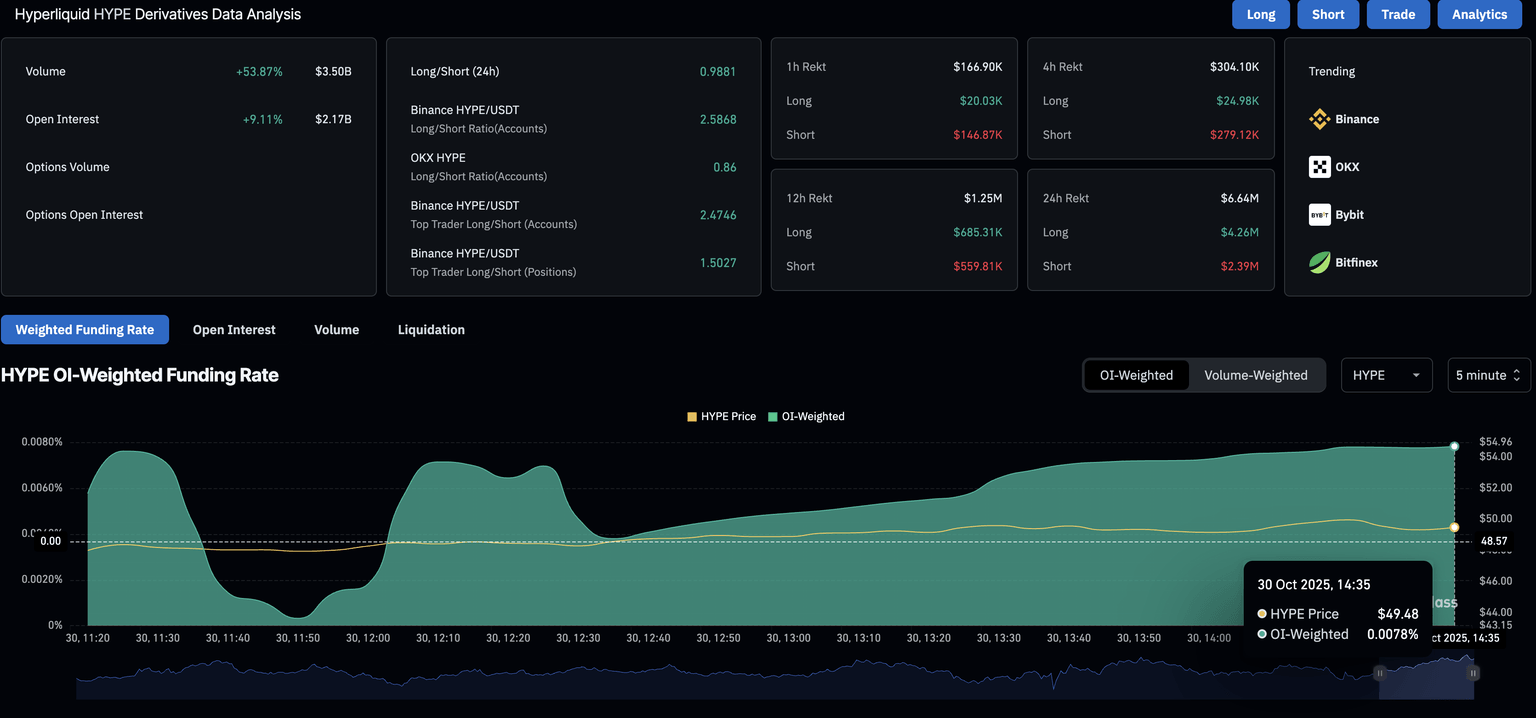Click right handle of timeline range selector

tap(1472, 674)
